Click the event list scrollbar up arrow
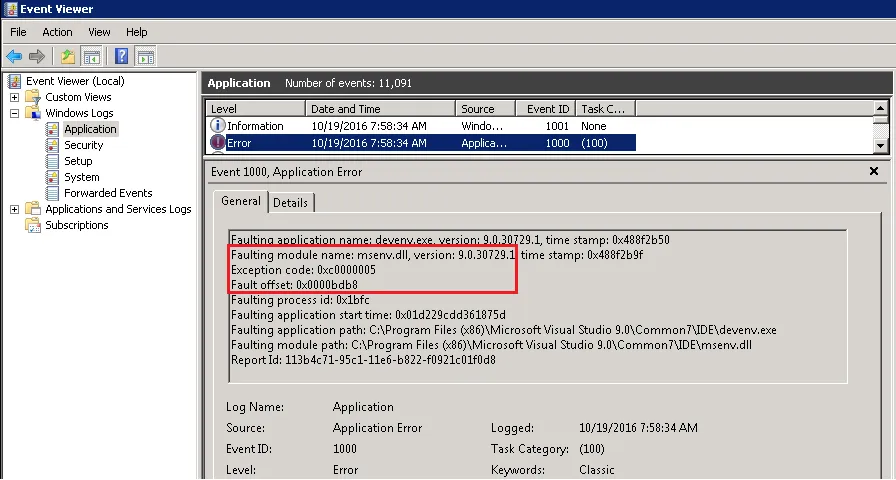The image size is (896, 480). (x=880, y=108)
